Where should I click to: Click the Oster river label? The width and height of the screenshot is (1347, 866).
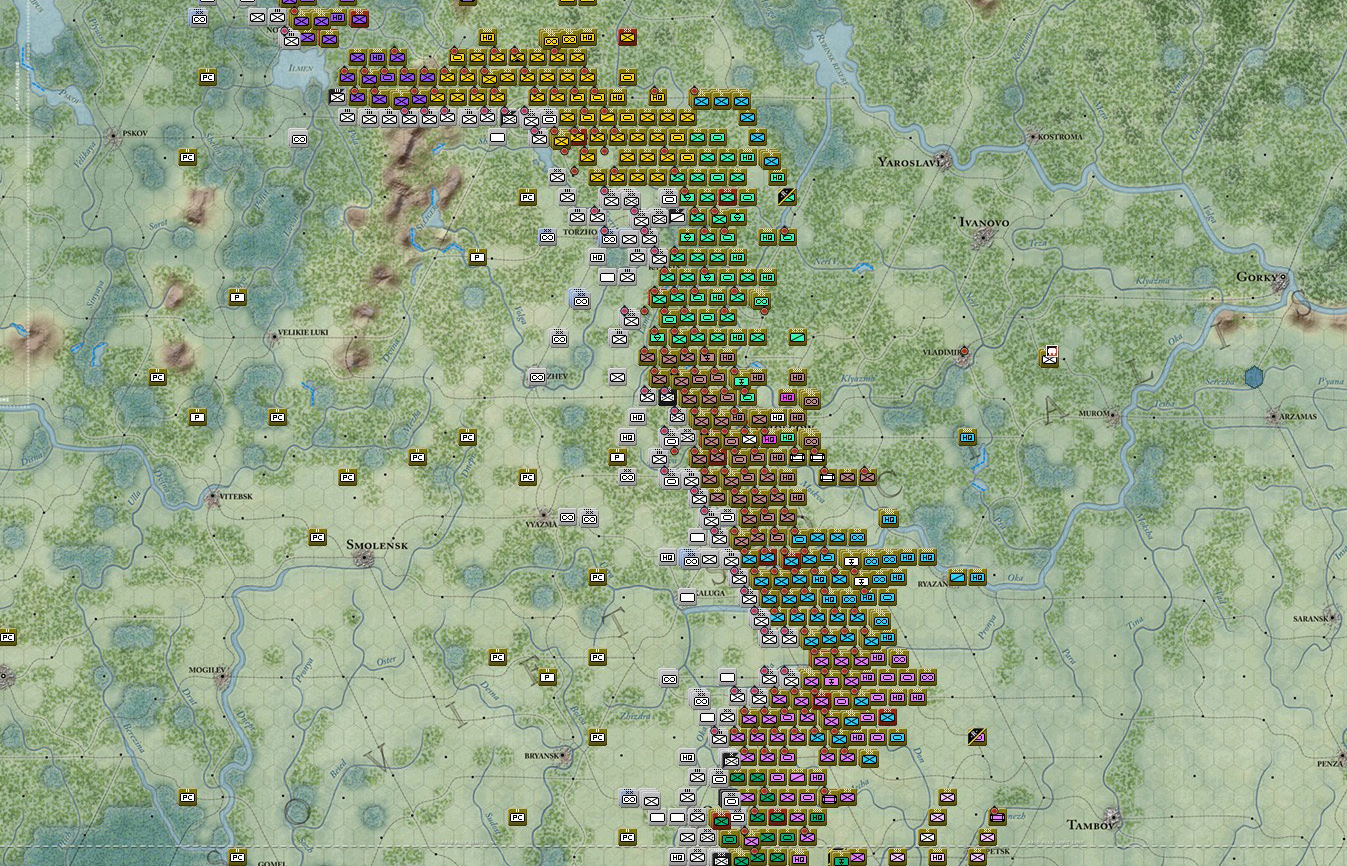387,661
